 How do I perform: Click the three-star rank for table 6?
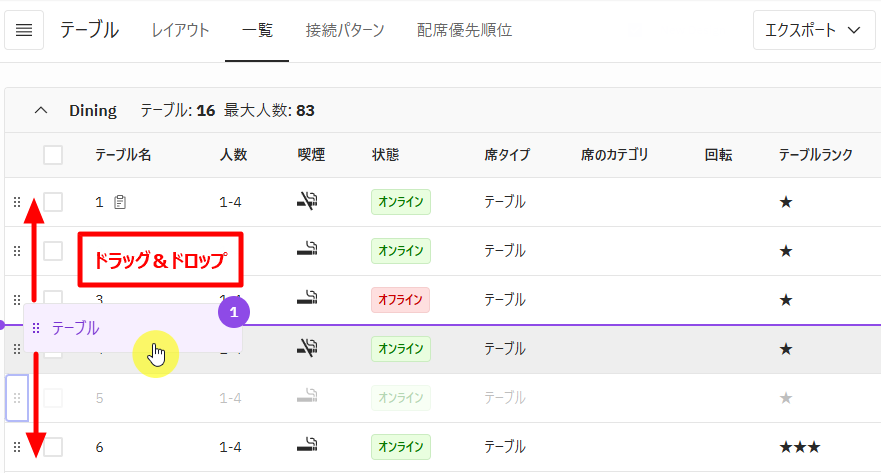click(x=800, y=447)
